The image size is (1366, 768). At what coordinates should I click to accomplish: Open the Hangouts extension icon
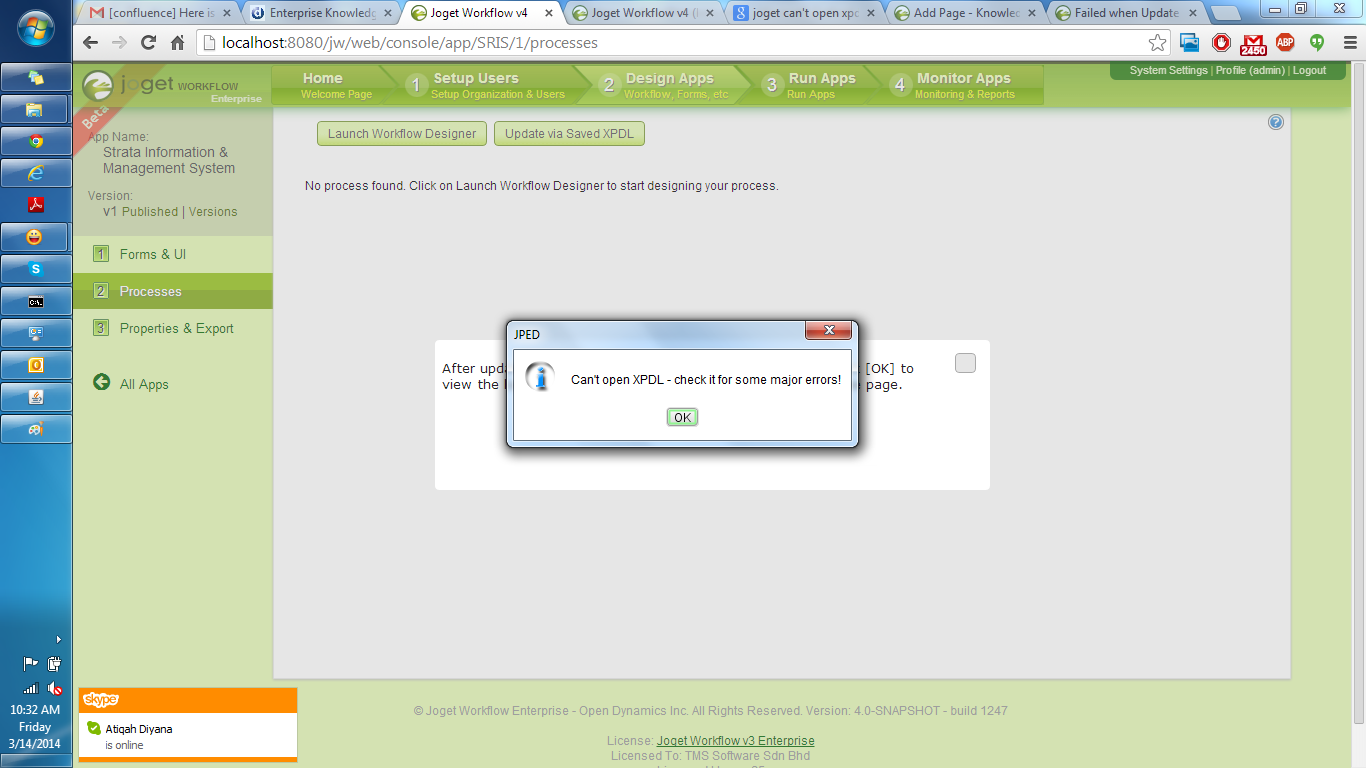tap(1316, 43)
